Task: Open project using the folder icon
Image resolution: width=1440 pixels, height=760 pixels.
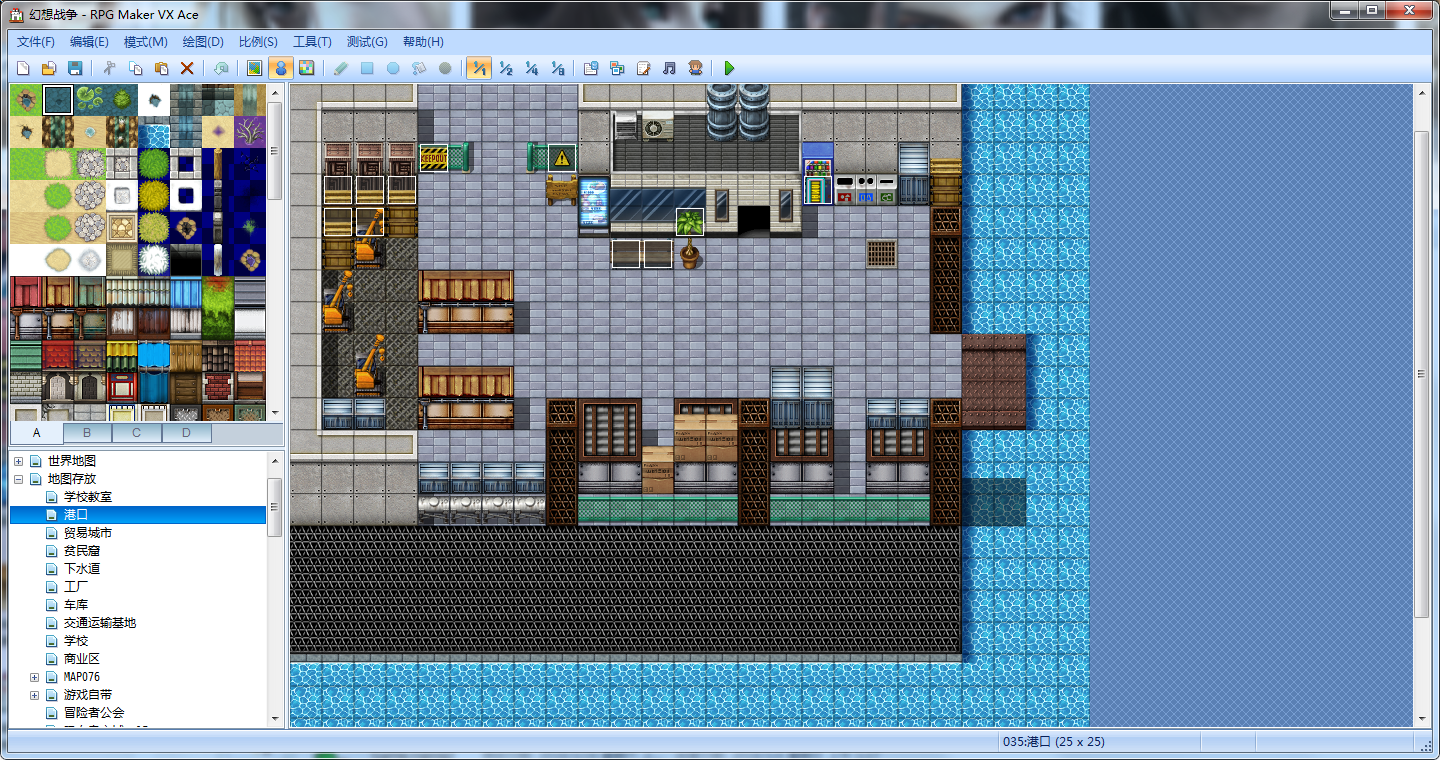Action: tap(48, 68)
